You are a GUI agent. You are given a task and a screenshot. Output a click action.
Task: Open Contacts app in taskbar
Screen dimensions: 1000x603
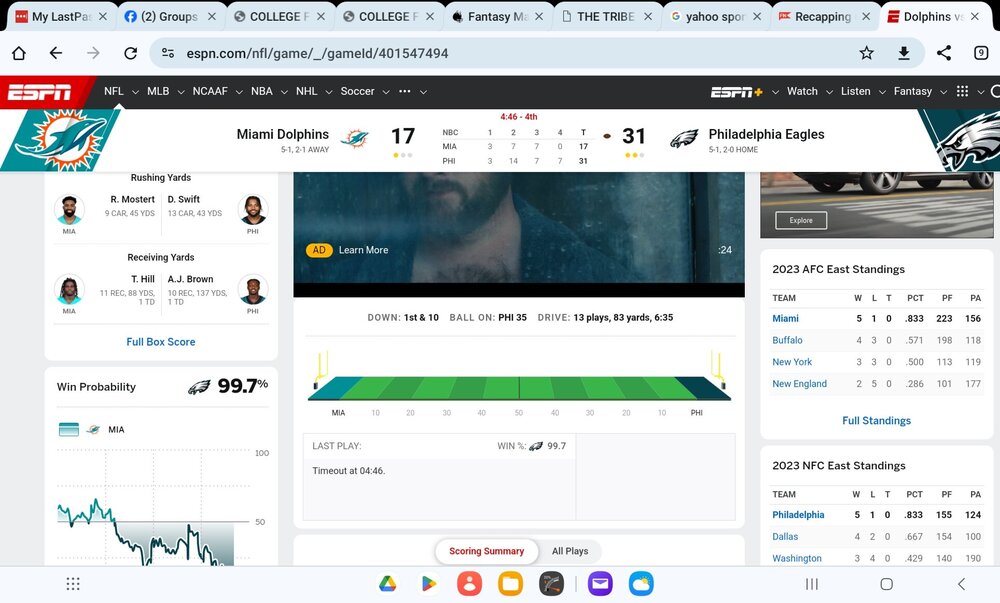pyautogui.click(x=469, y=584)
